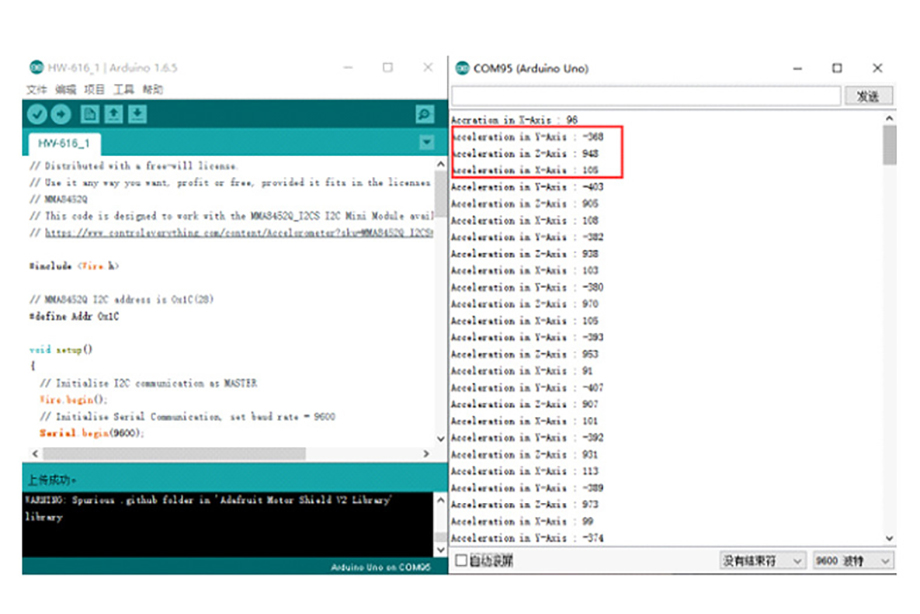Screen dimensions: 920x614
Task: Click the Upload arrow icon
Action: click(60, 114)
